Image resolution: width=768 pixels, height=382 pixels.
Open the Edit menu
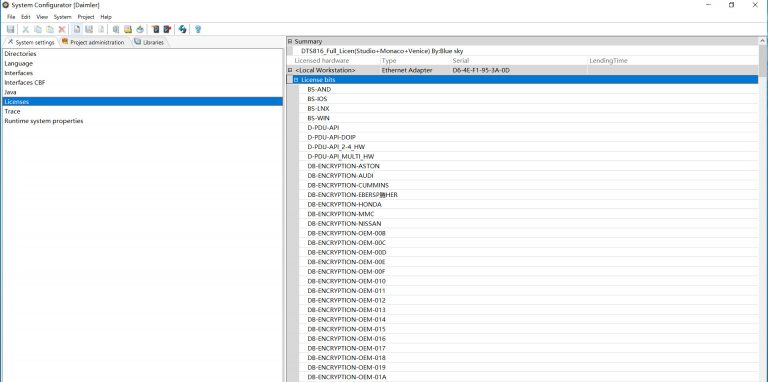pos(25,17)
